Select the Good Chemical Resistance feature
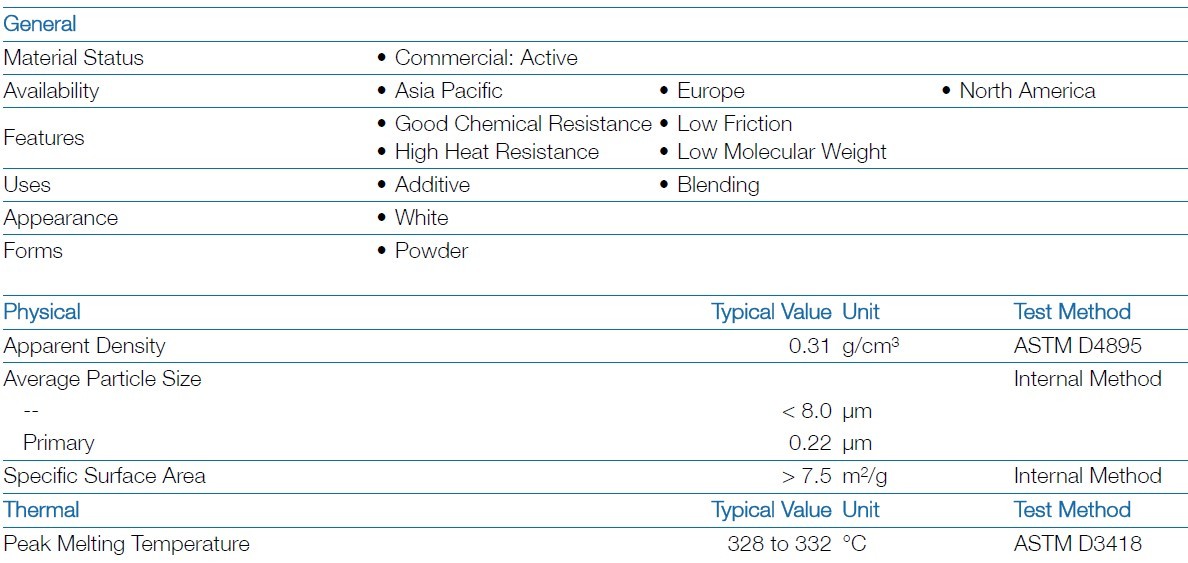The width and height of the screenshot is (1188, 563). [523, 124]
